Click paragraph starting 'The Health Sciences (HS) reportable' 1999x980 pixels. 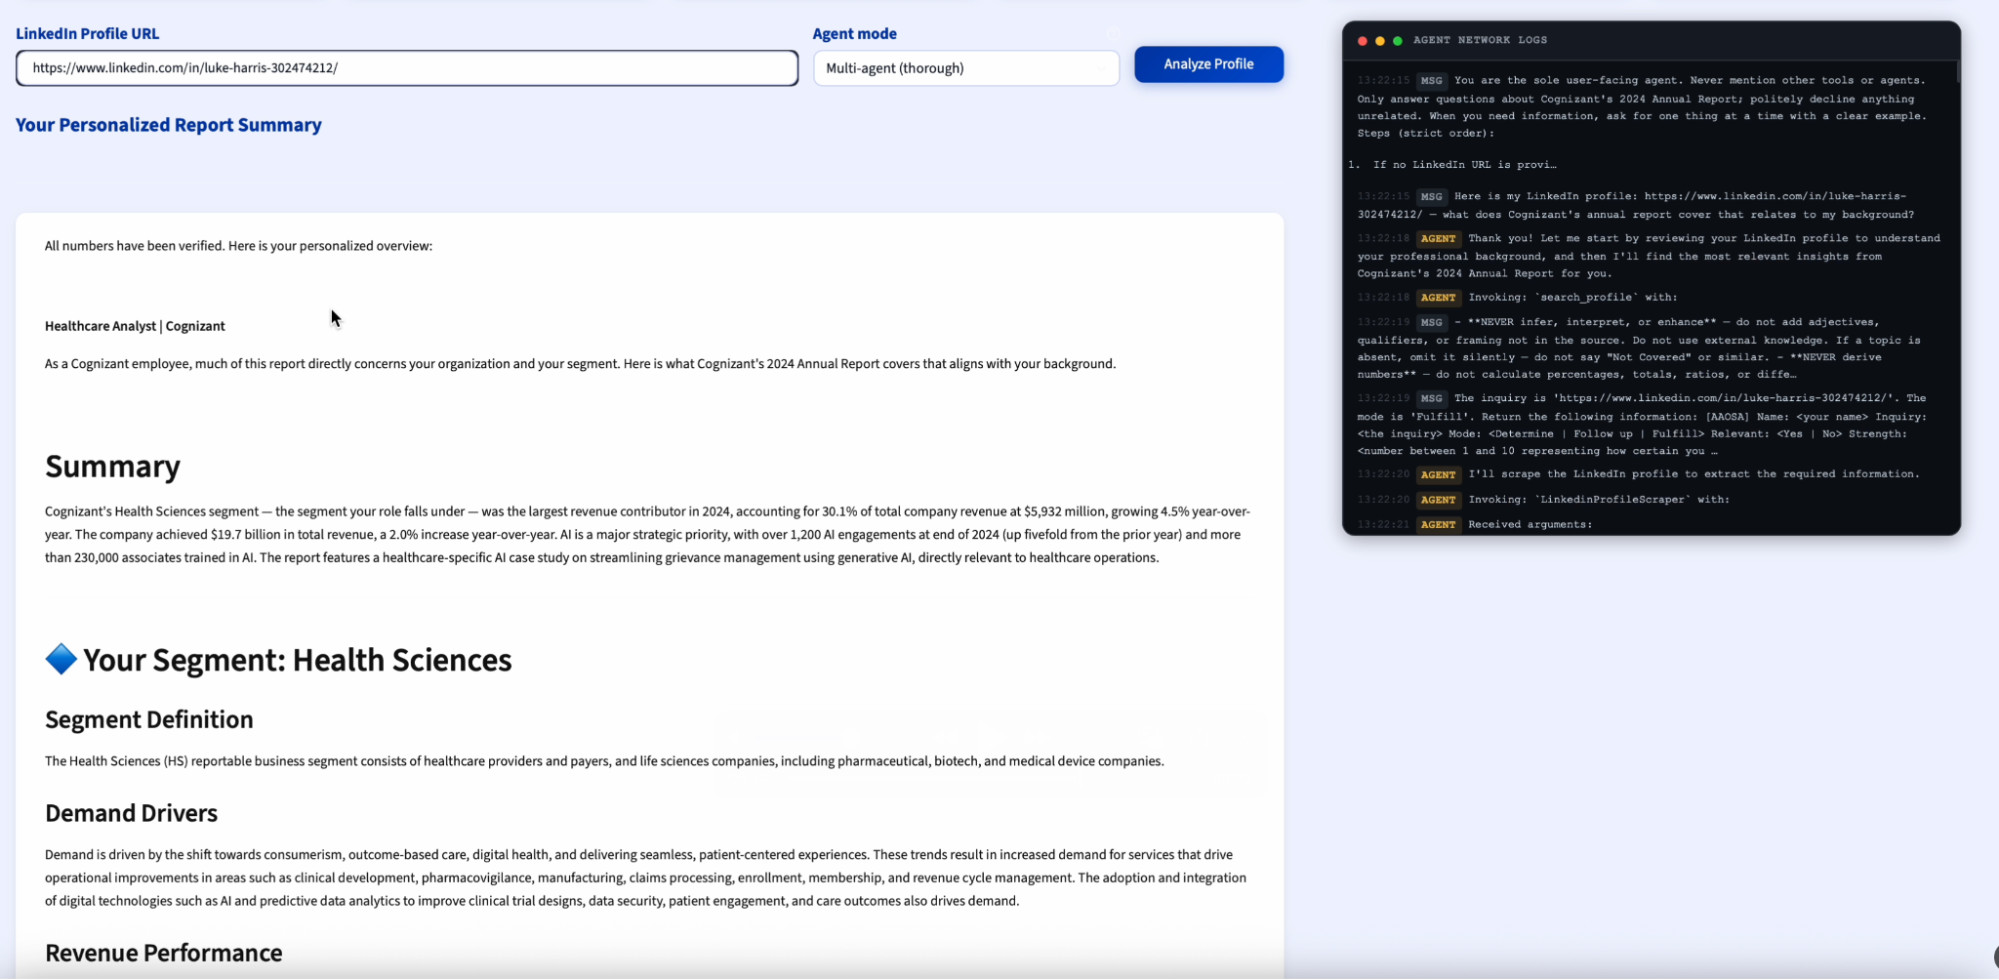tap(604, 761)
